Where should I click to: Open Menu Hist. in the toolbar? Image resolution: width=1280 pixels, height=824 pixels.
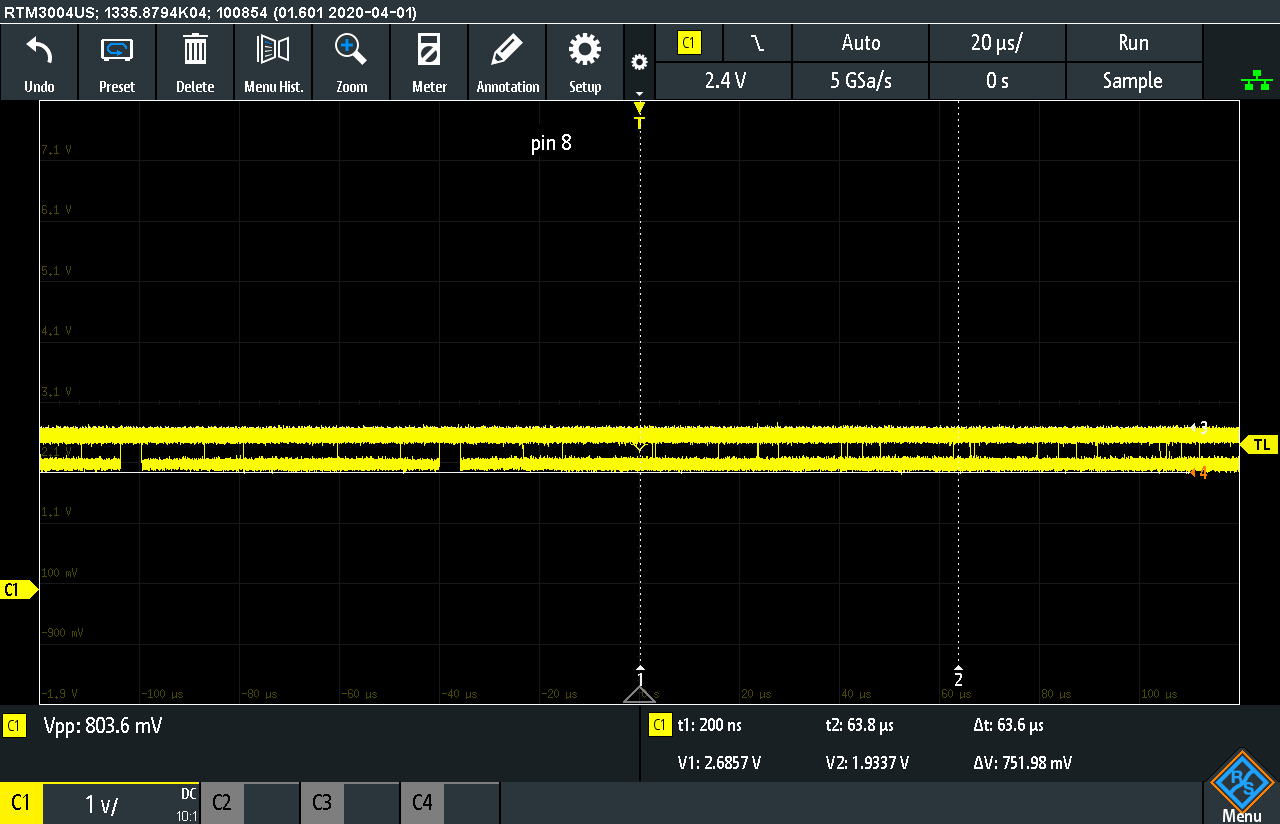tap(273, 62)
